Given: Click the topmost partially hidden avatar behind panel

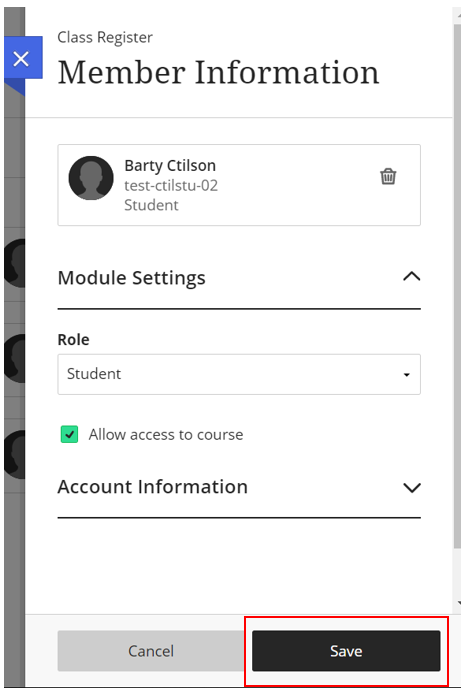Looking at the screenshot, I should tap(15, 263).
